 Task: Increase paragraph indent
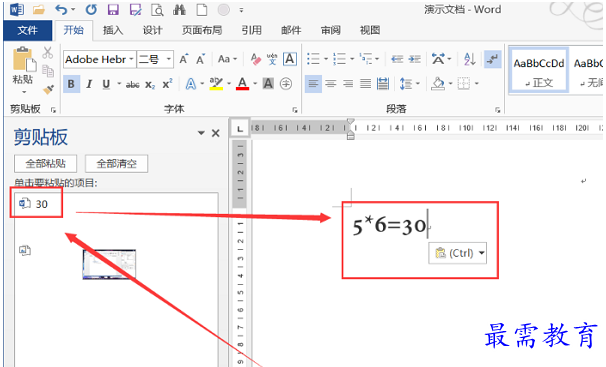(415, 59)
